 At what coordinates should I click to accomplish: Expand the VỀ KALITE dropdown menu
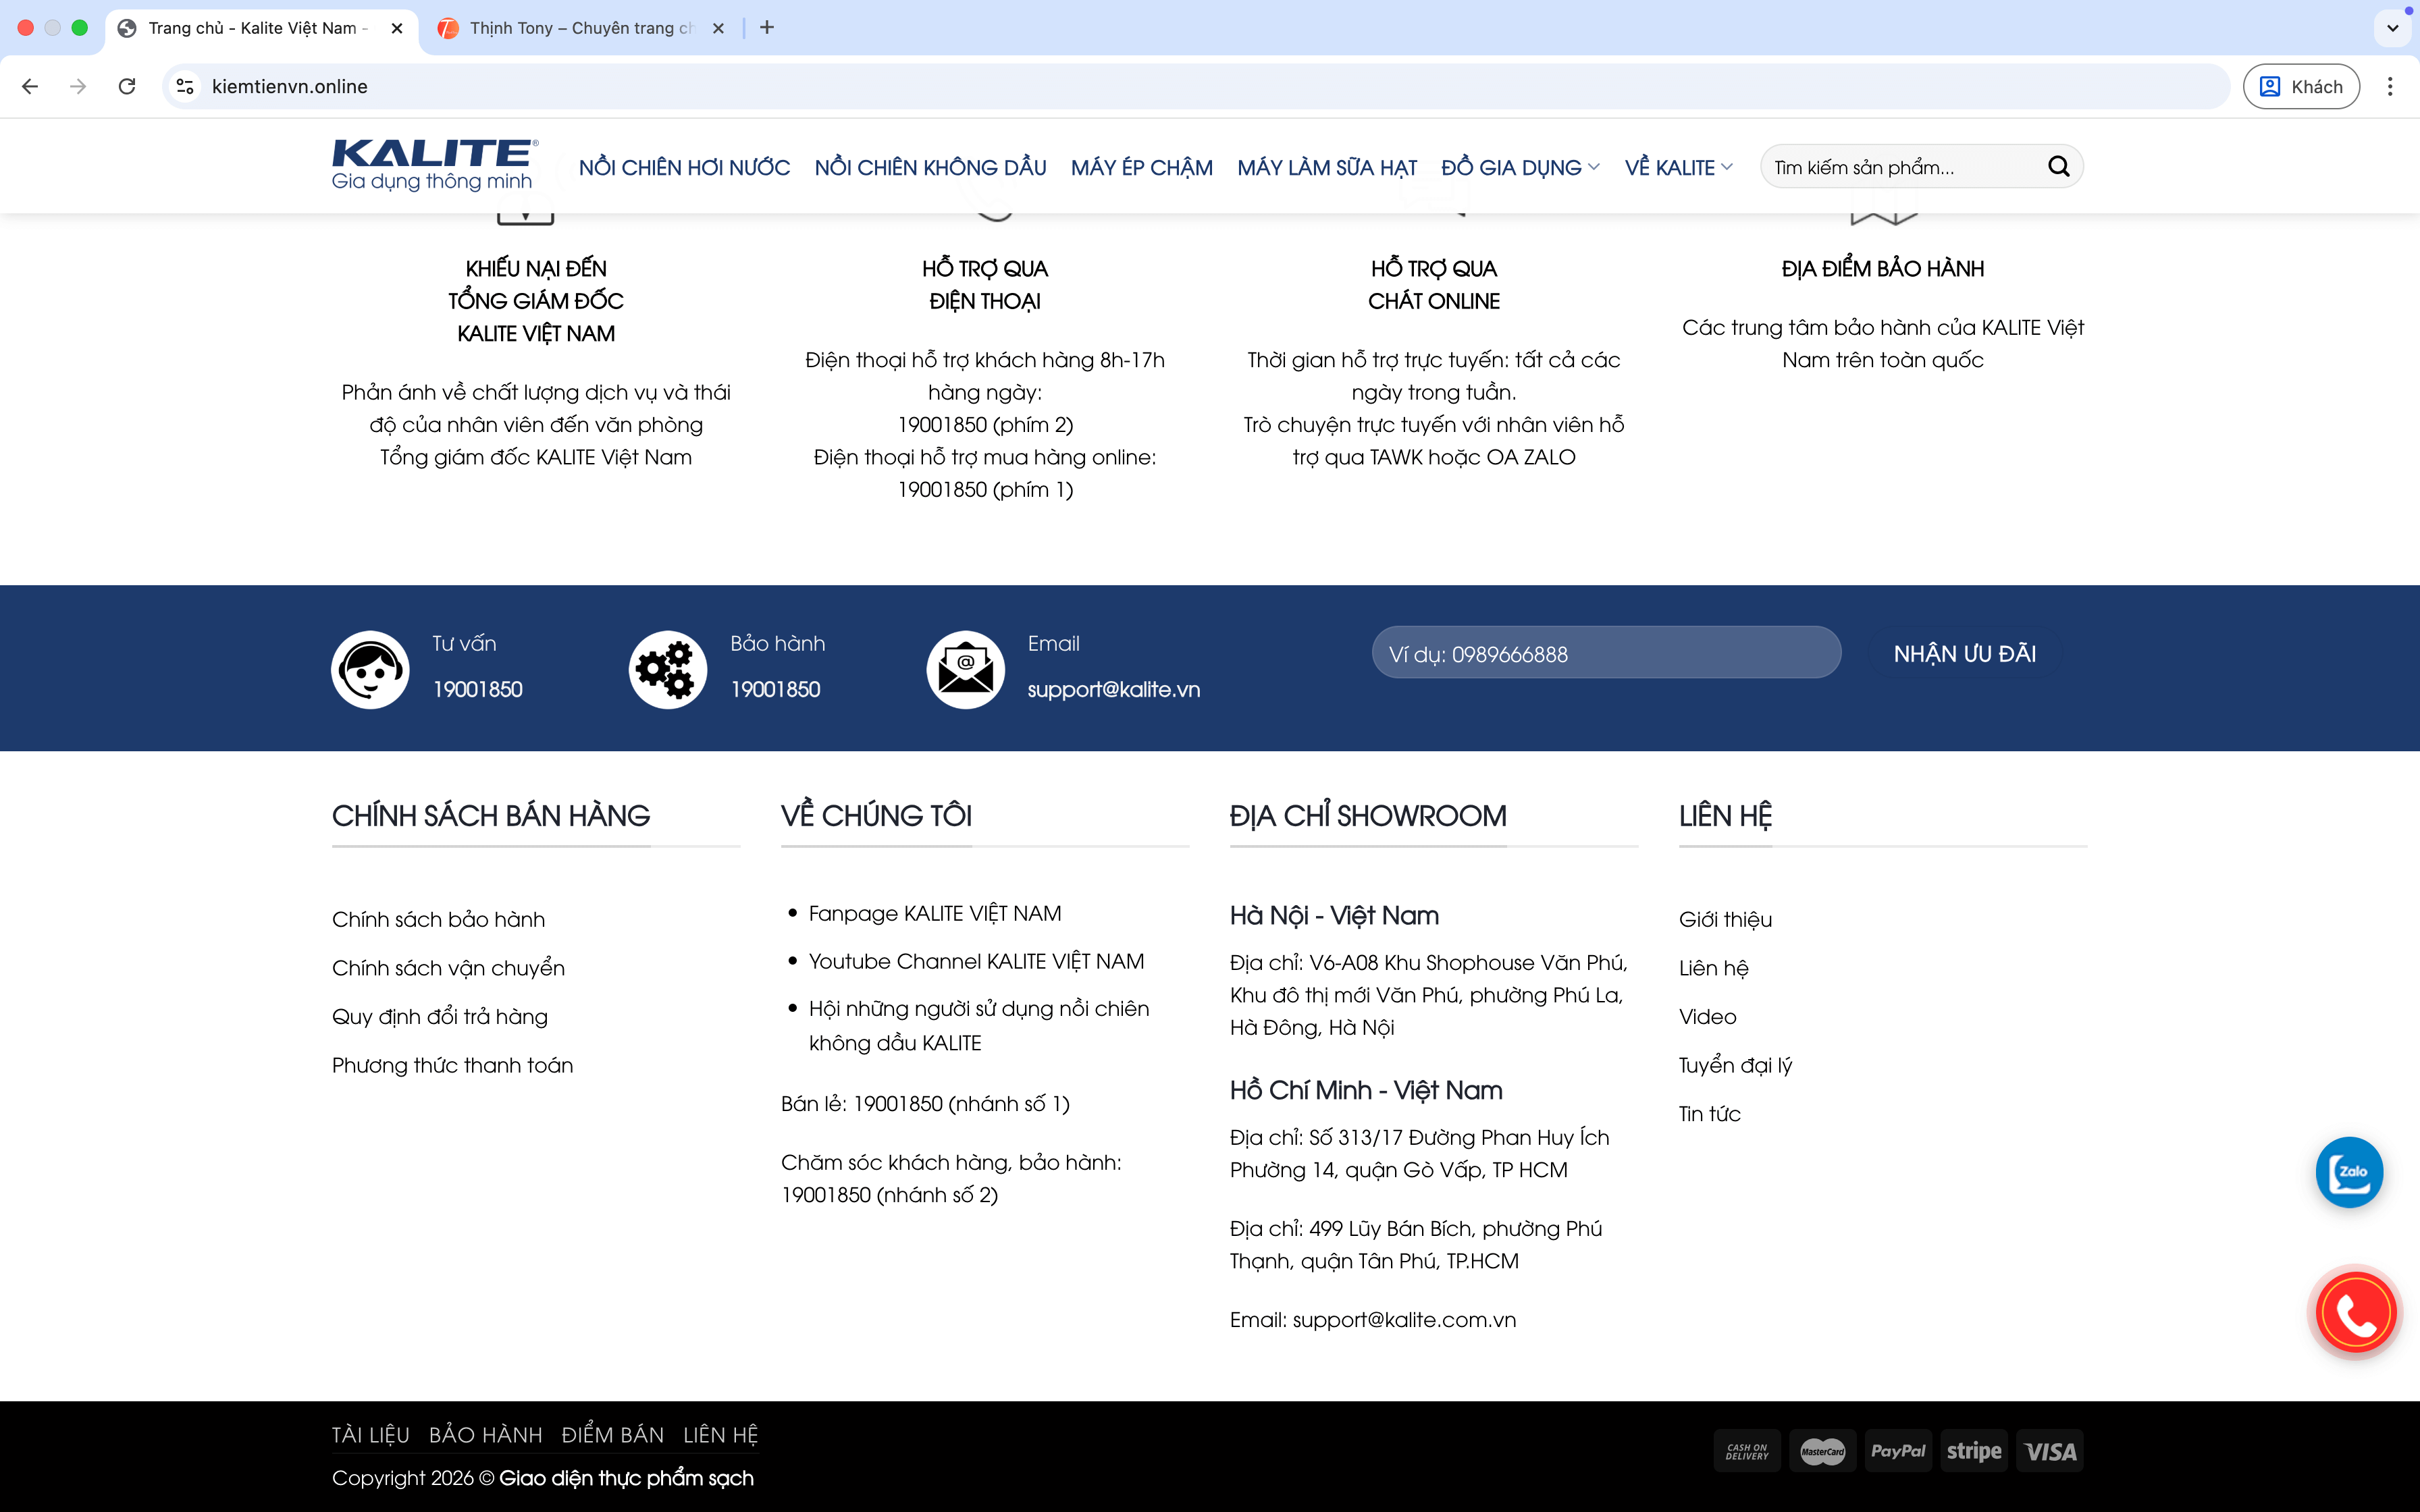[x=1678, y=168]
